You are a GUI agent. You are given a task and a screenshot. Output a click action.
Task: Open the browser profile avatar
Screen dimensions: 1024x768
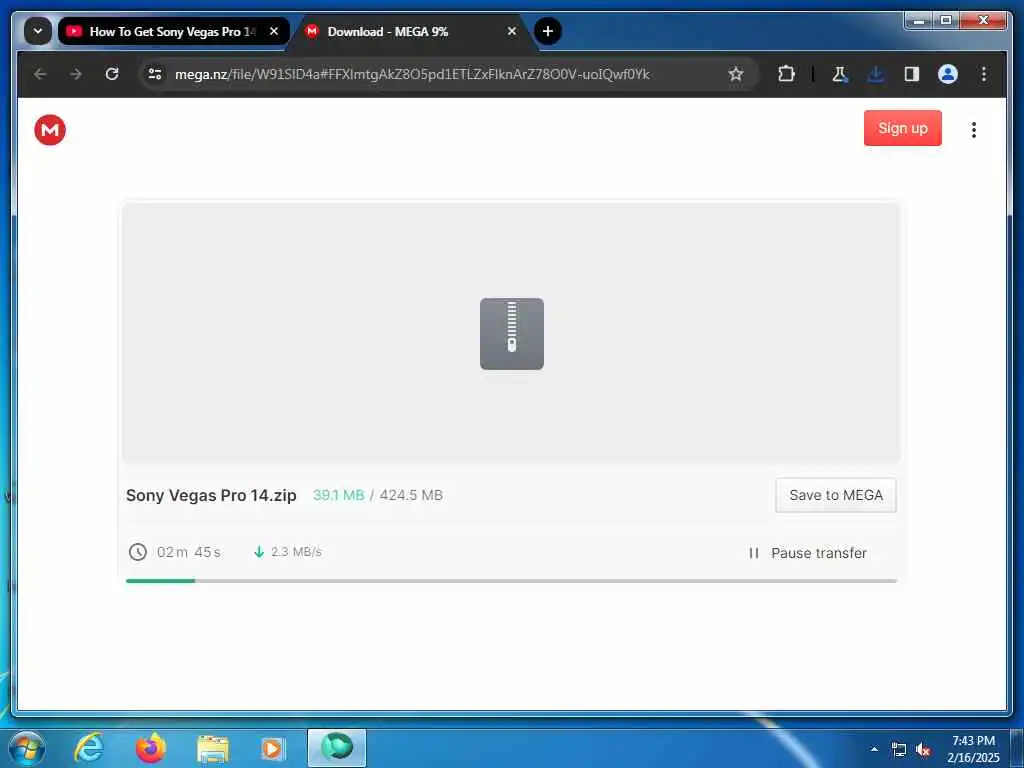(x=948, y=74)
